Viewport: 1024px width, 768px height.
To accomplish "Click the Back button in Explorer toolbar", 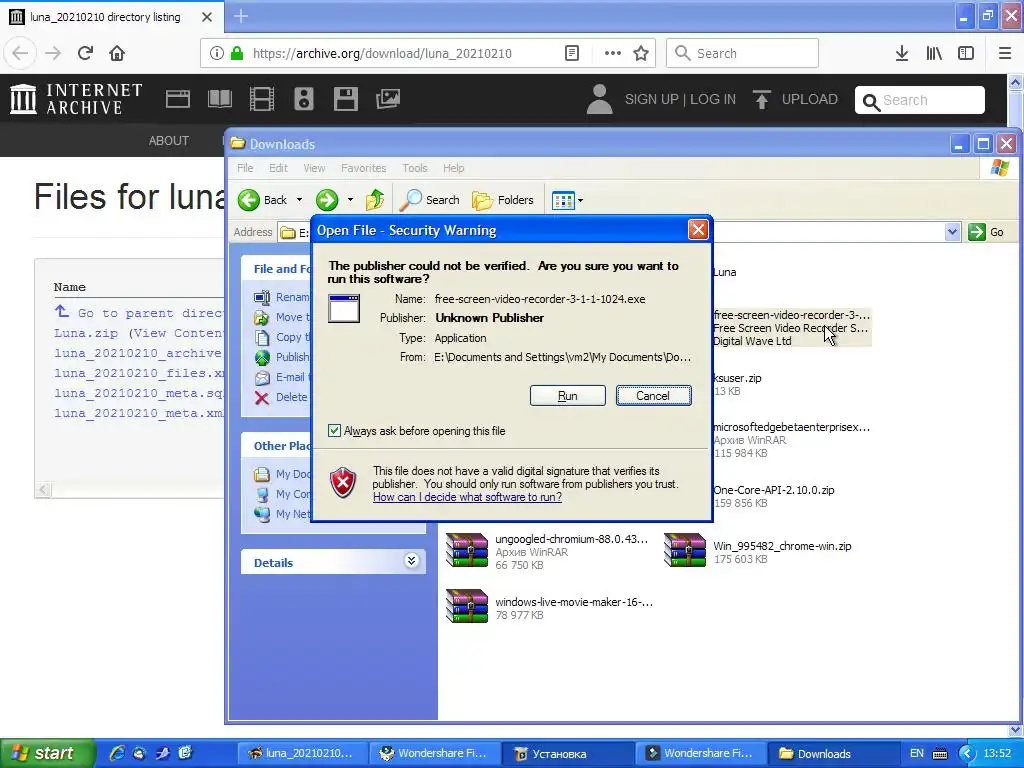I will [x=263, y=200].
